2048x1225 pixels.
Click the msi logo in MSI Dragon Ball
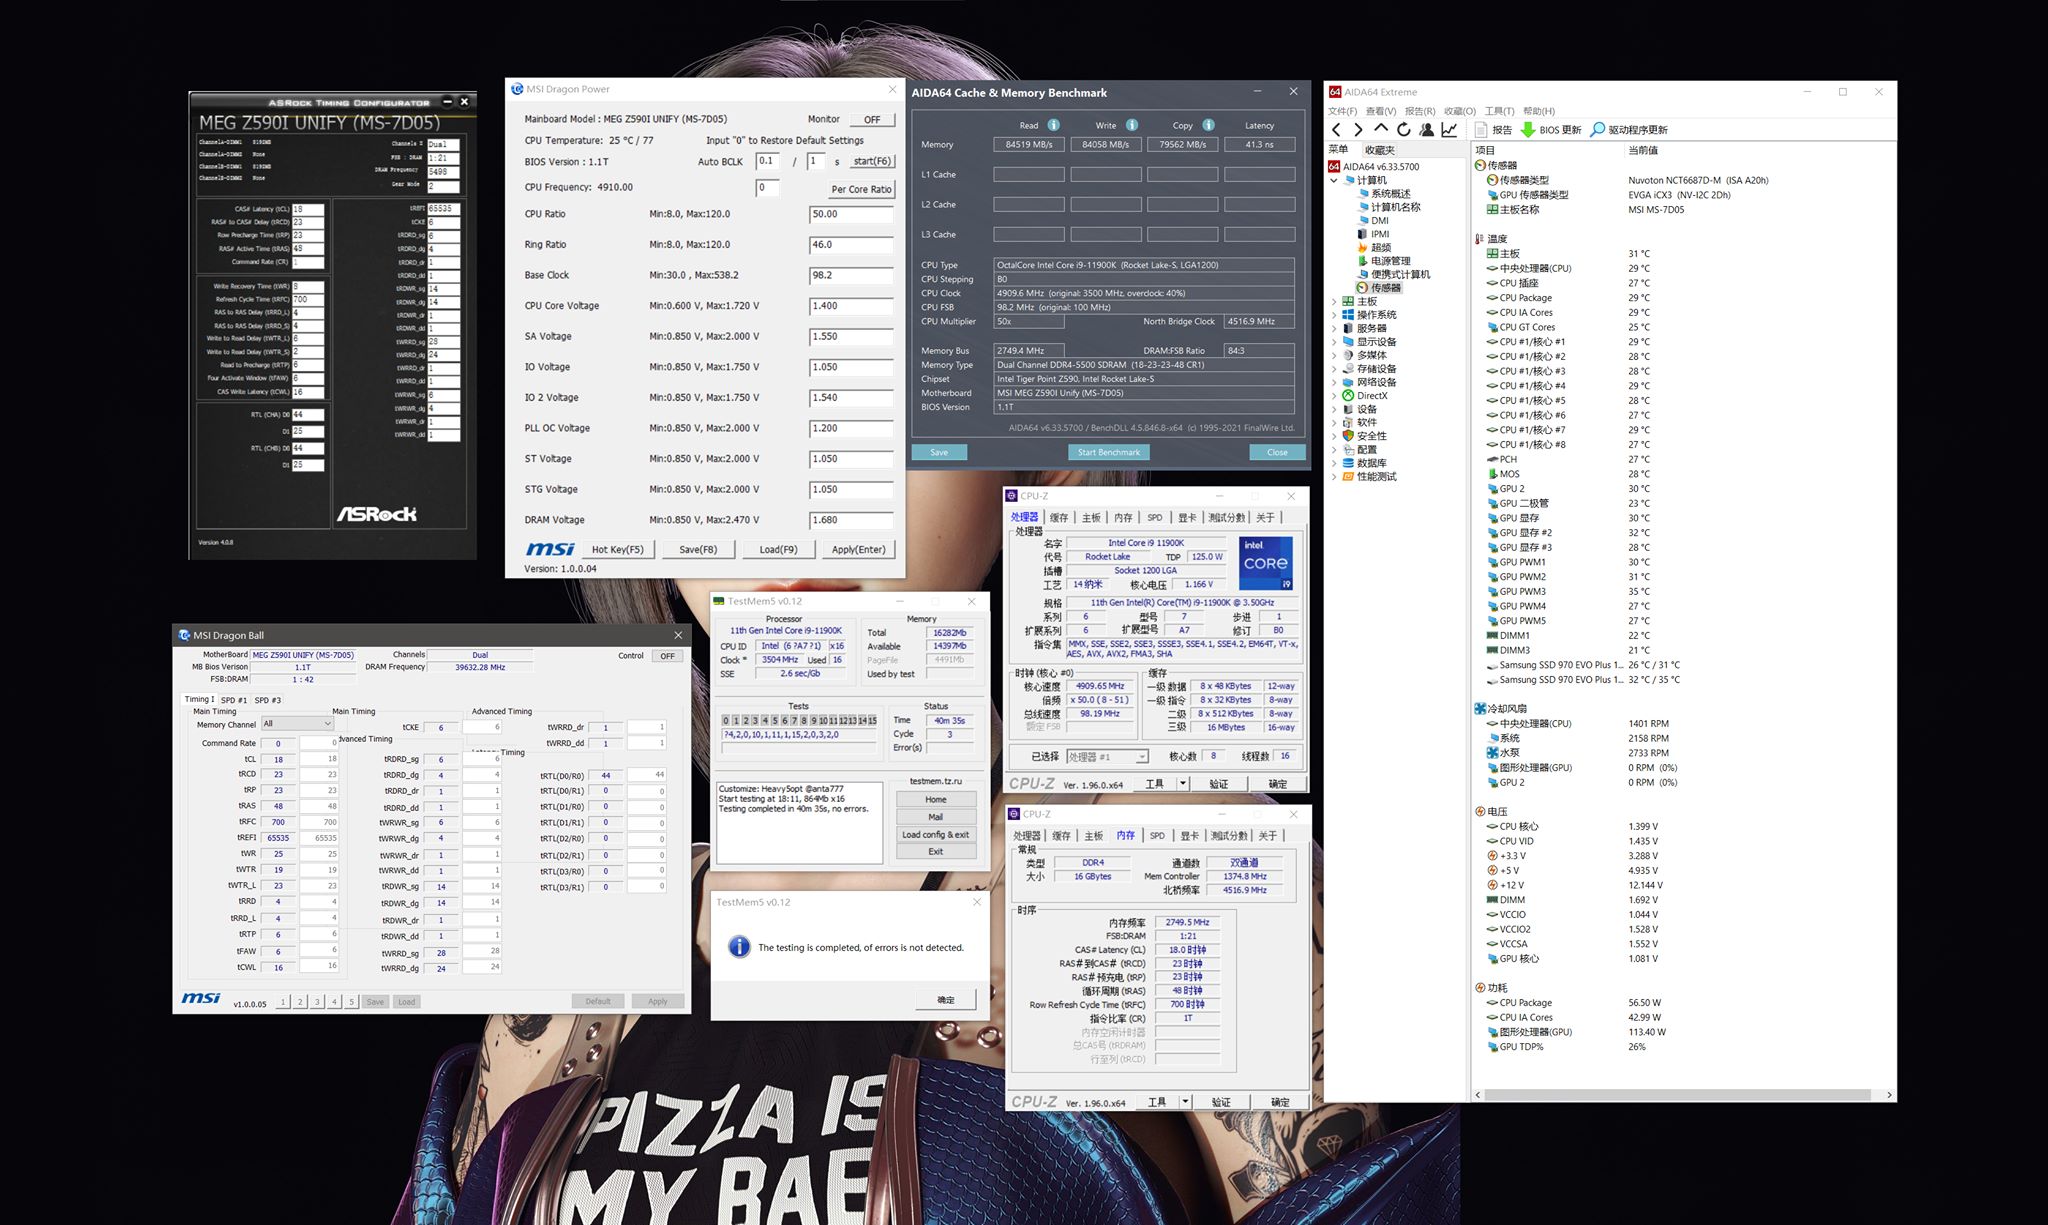click(201, 999)
